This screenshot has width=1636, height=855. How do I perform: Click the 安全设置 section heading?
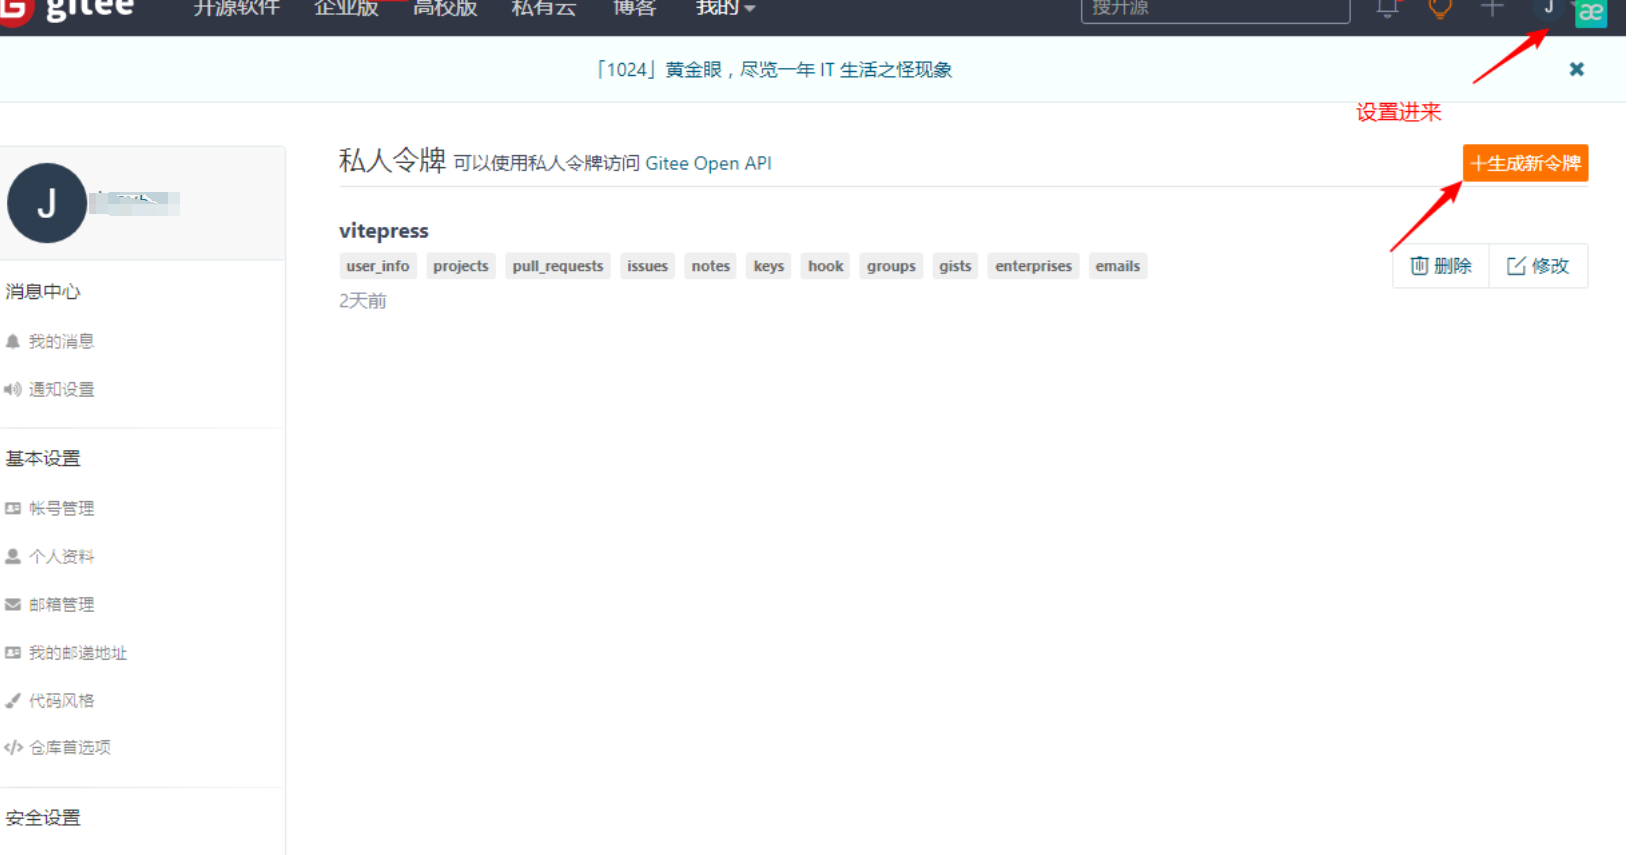tap(43, 817)
